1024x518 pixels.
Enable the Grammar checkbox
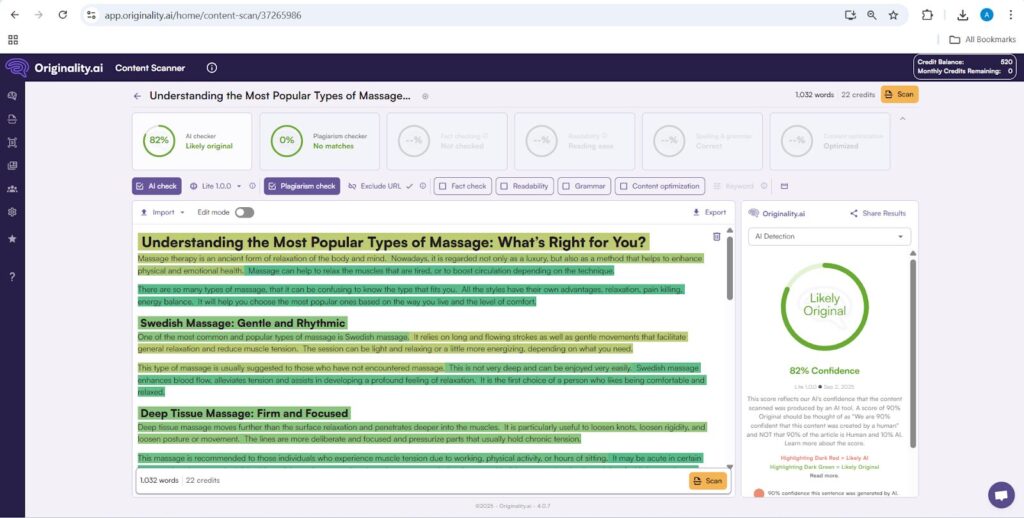click(x=565, y=186)
